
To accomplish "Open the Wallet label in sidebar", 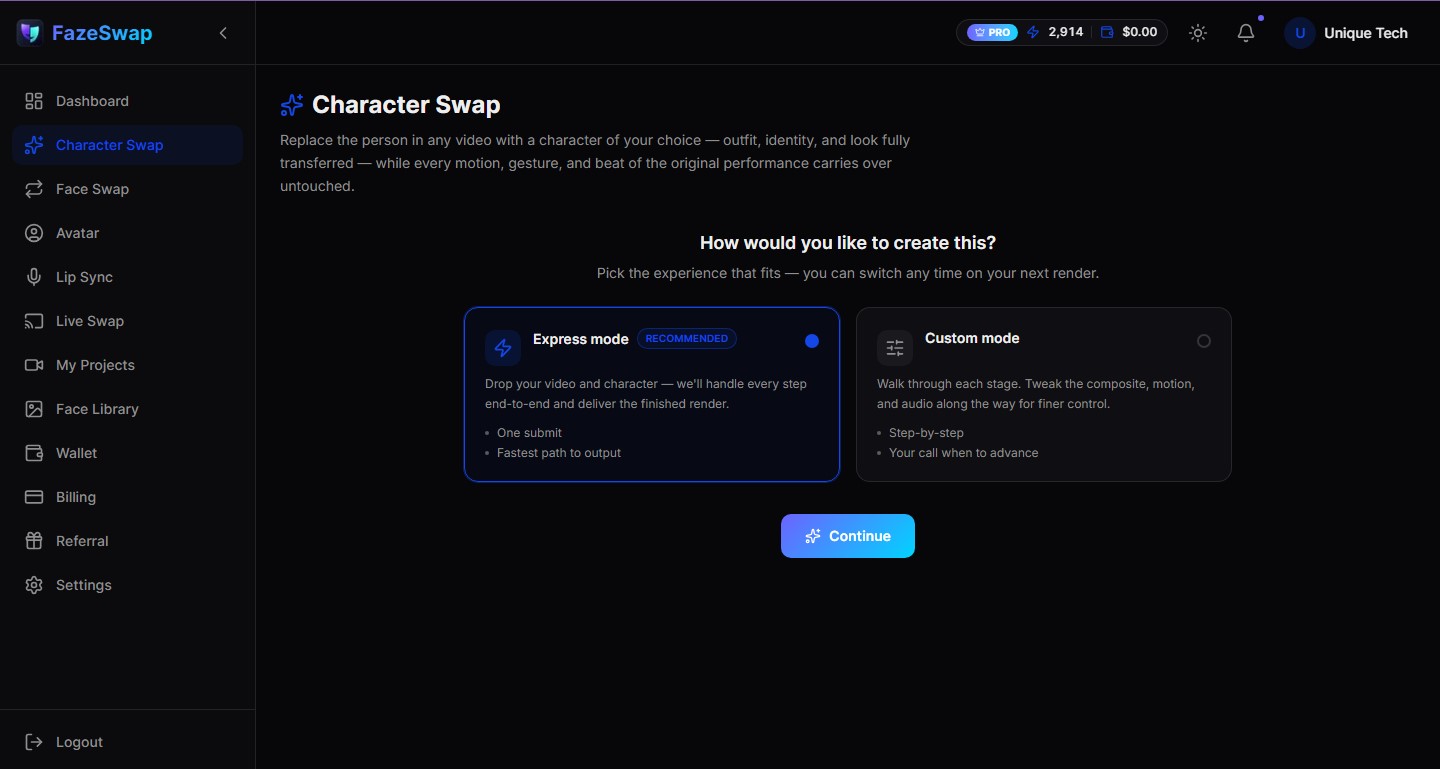I will 76,453.
